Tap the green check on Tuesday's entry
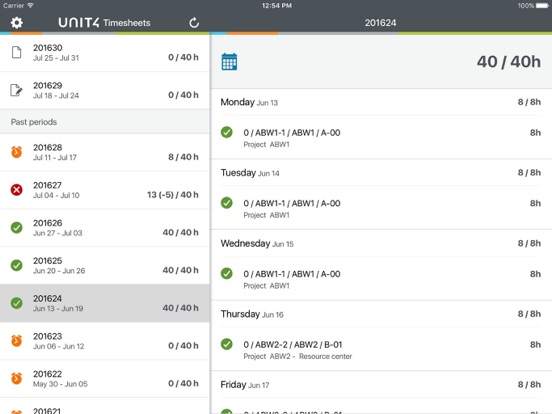 (x=227, y=203)
